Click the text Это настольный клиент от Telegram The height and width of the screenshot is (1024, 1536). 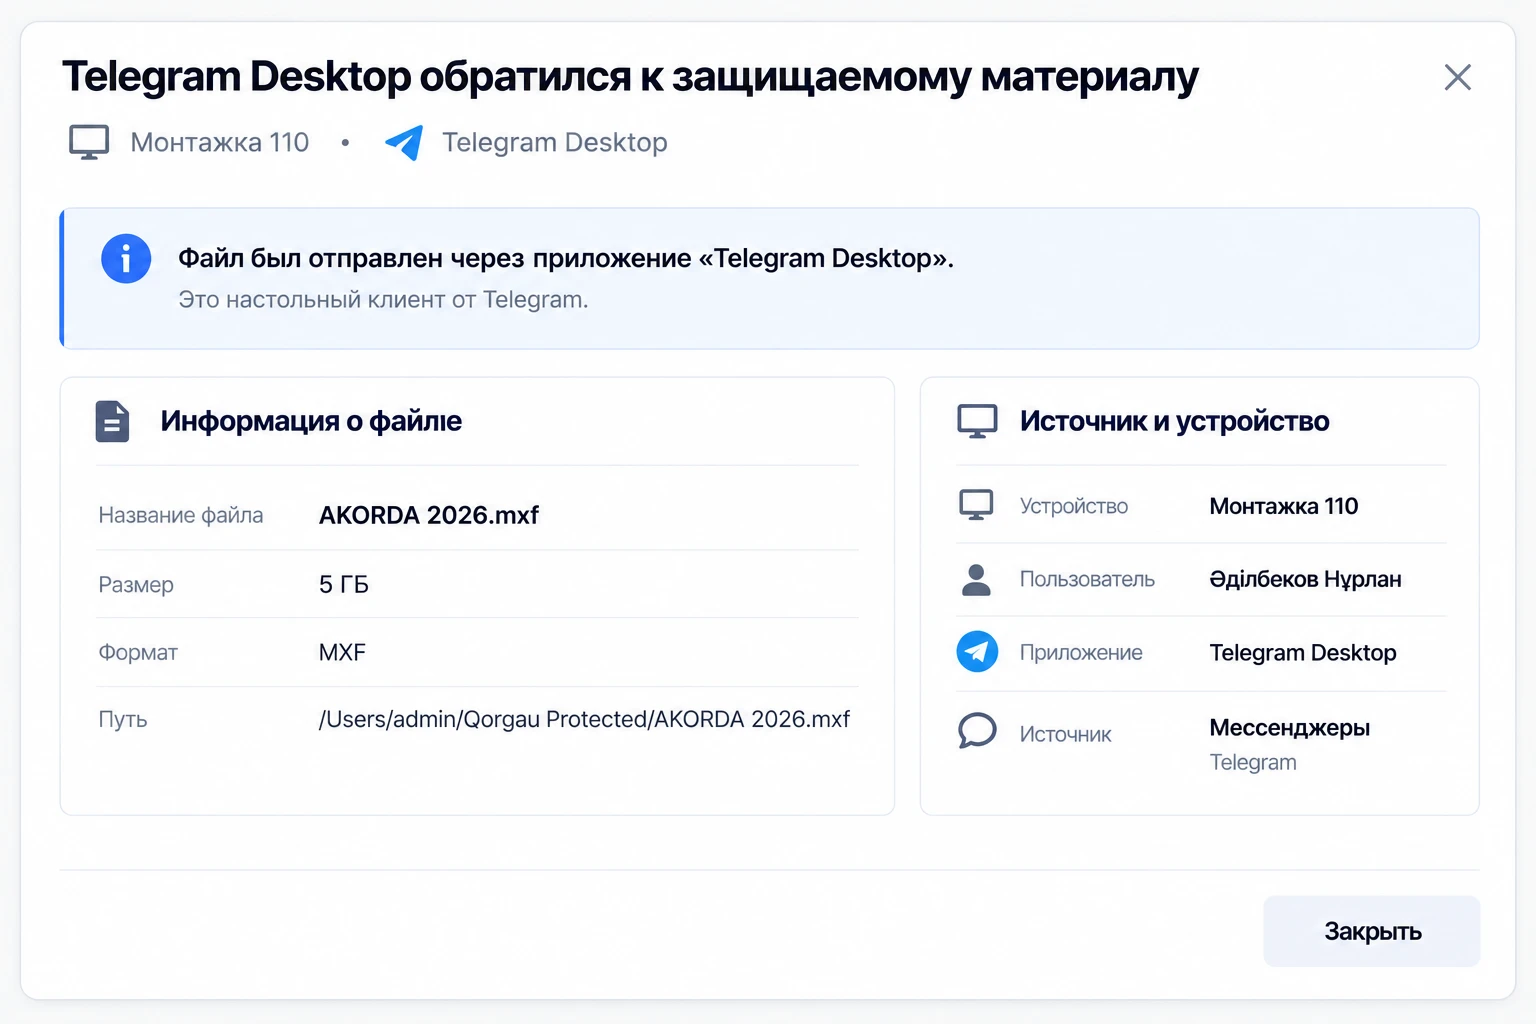383,299
